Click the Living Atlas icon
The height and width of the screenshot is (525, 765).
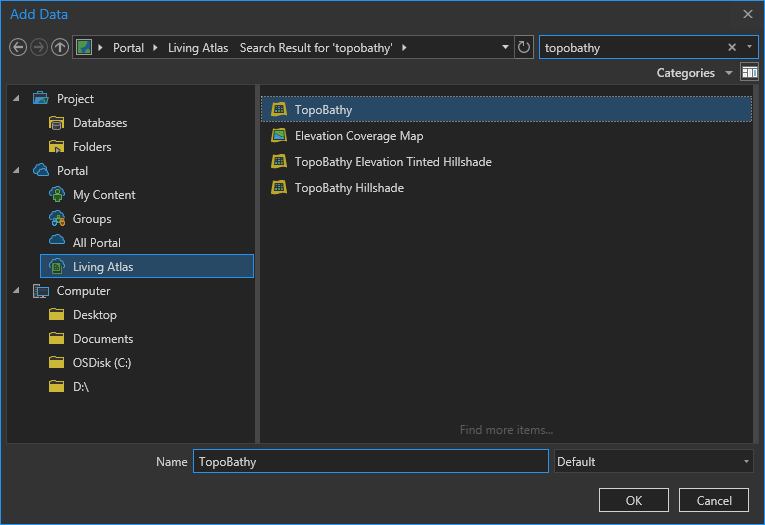[x=57, y=266]
